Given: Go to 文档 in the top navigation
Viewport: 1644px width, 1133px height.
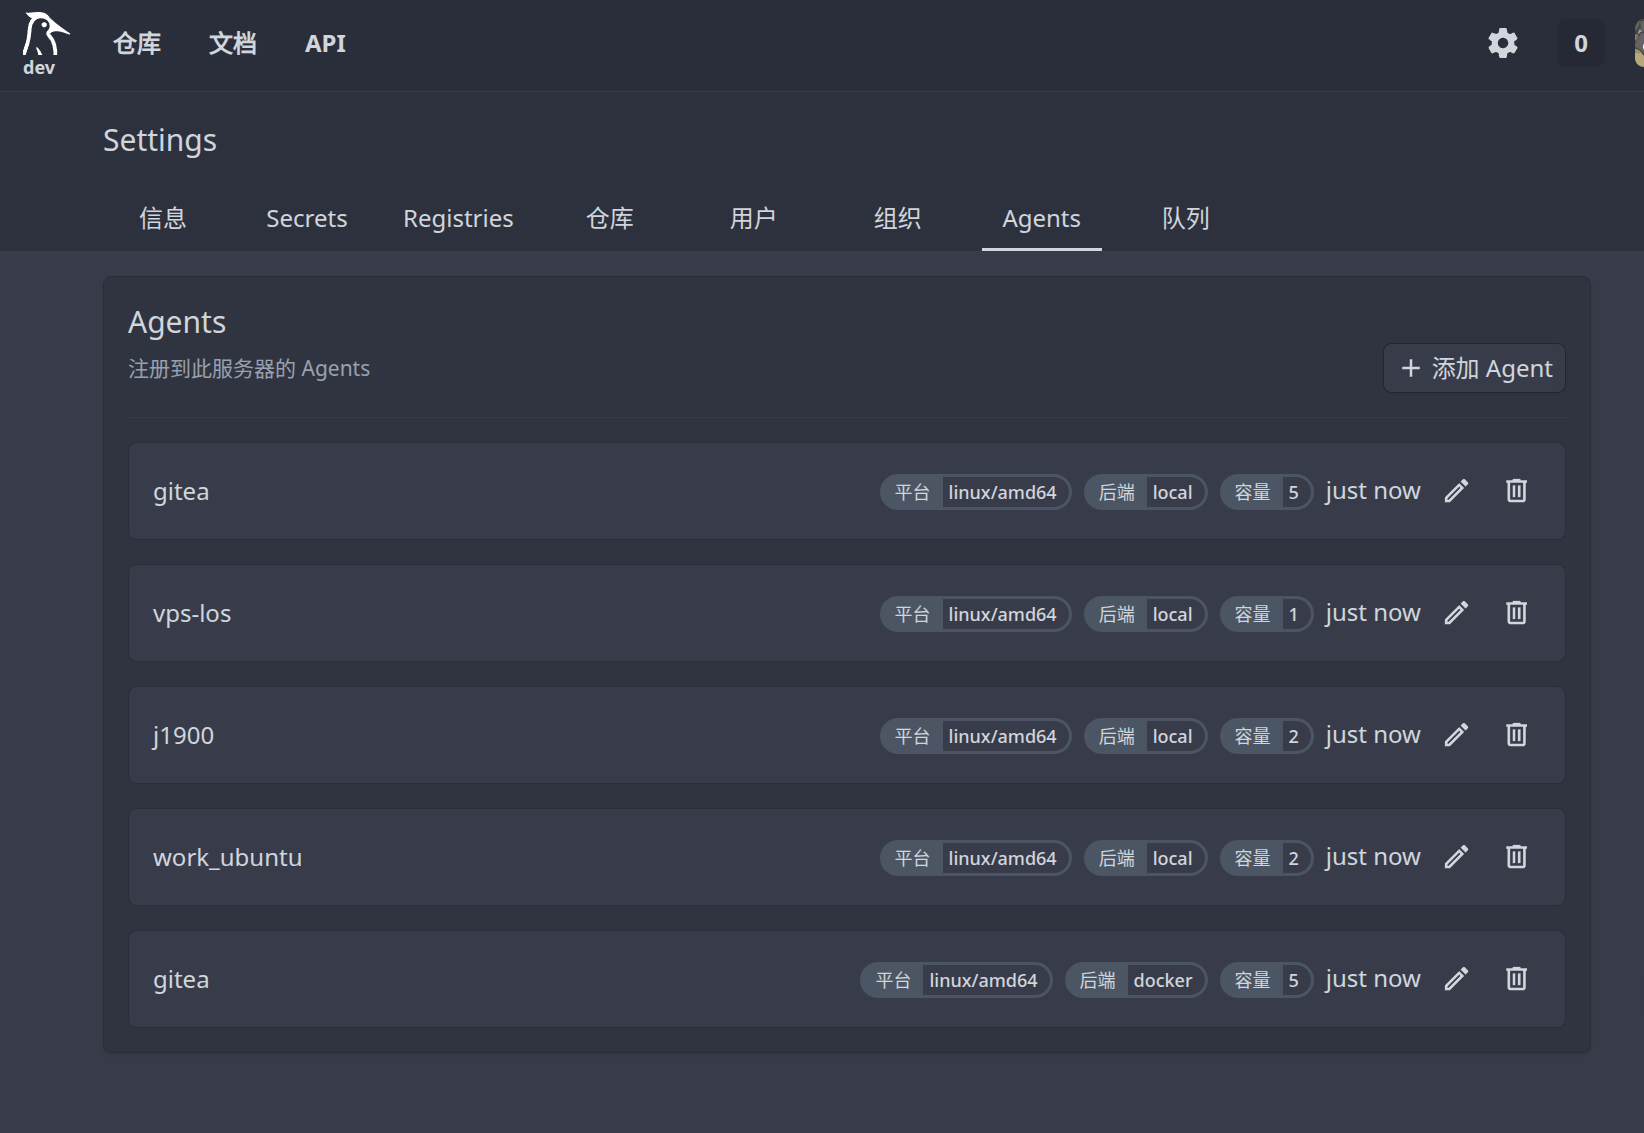Looking at the screenshot, I should (x=232, y=44).
